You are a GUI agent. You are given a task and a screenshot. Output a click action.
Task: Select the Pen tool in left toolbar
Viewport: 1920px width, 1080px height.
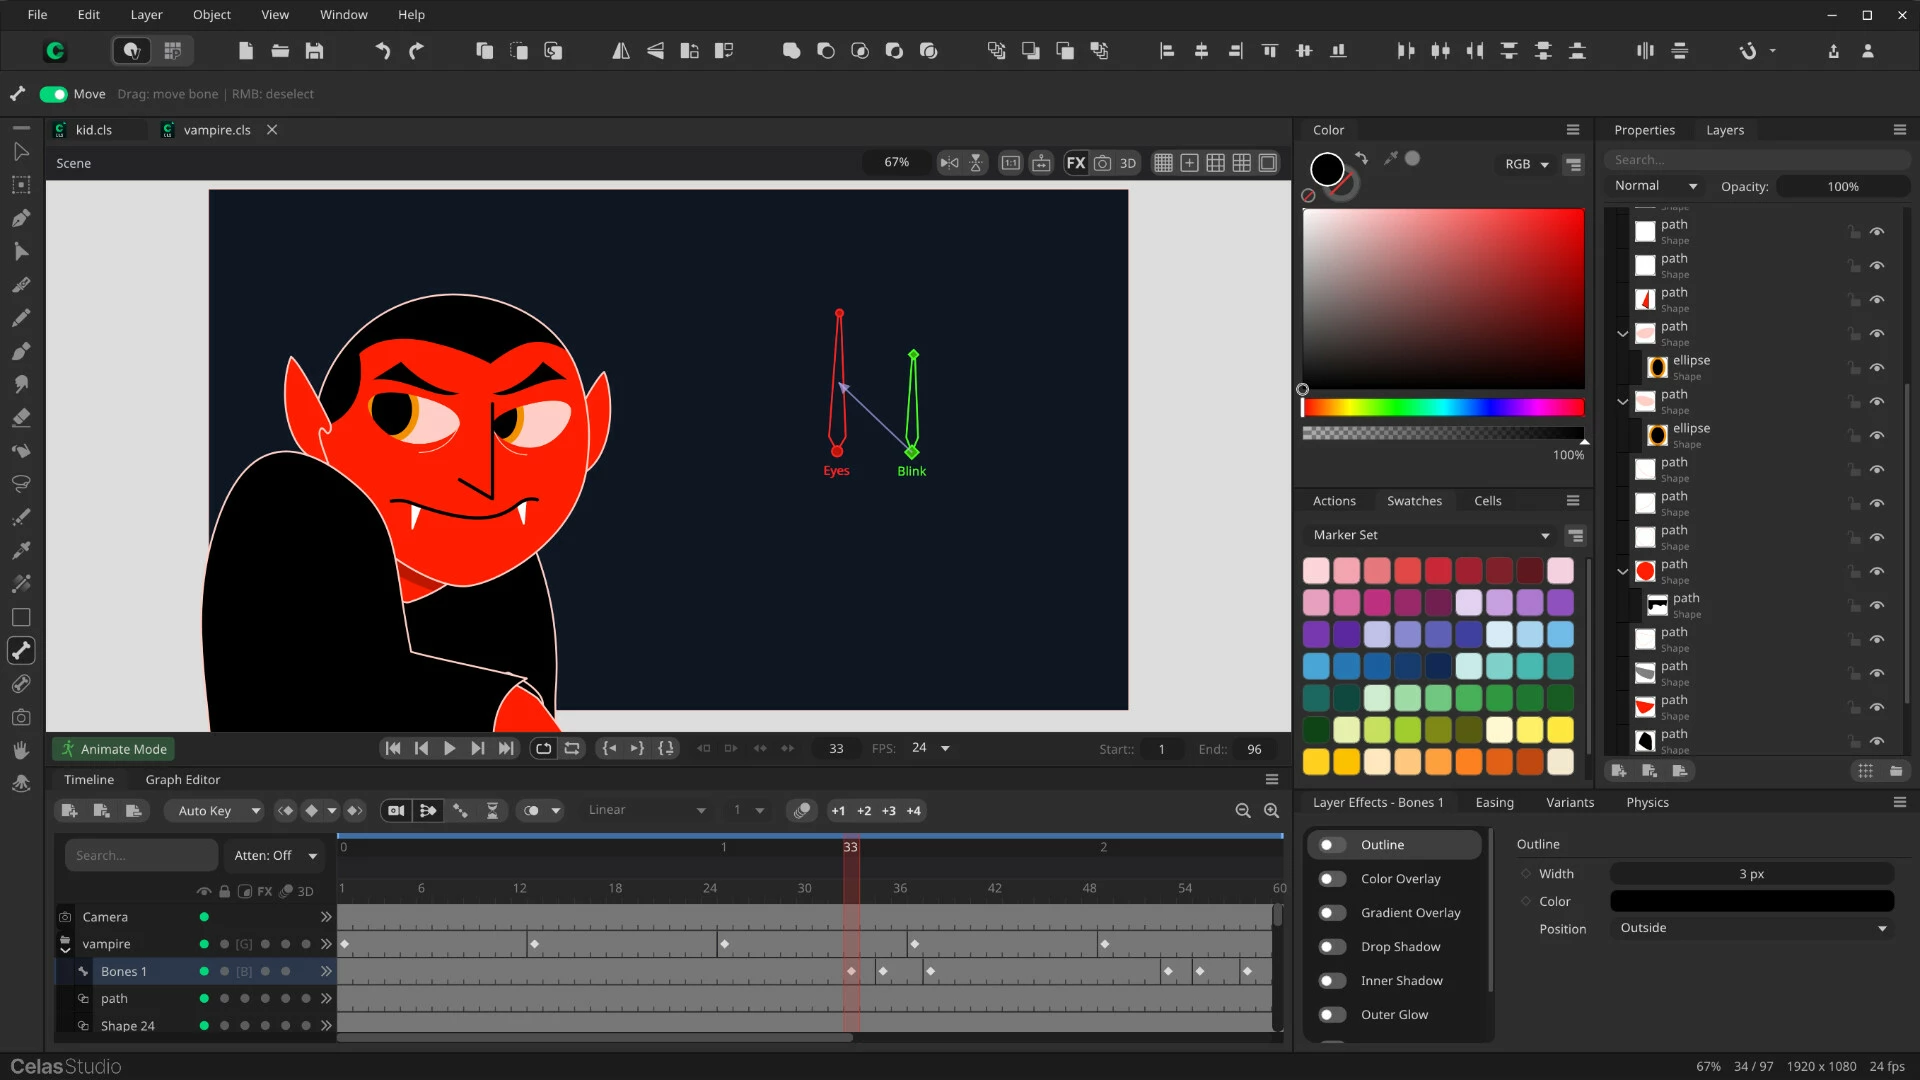tap(20, 218)
